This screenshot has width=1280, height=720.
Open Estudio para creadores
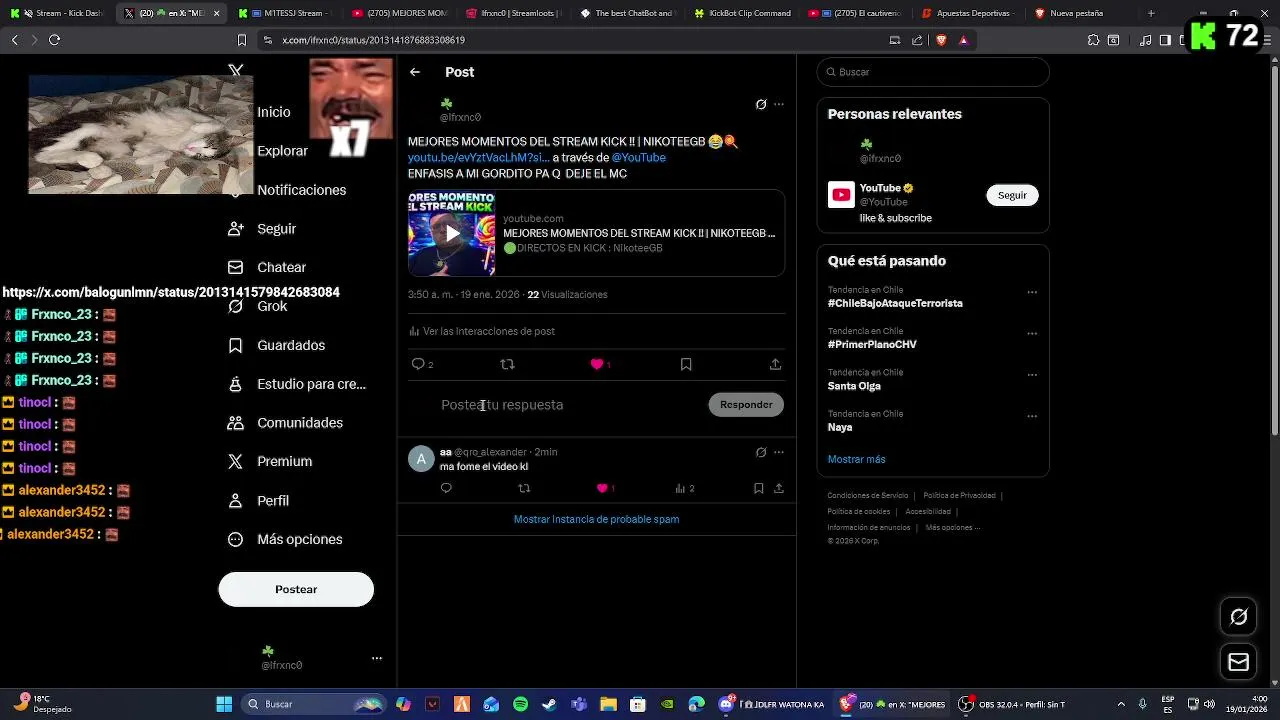[311, 384]
